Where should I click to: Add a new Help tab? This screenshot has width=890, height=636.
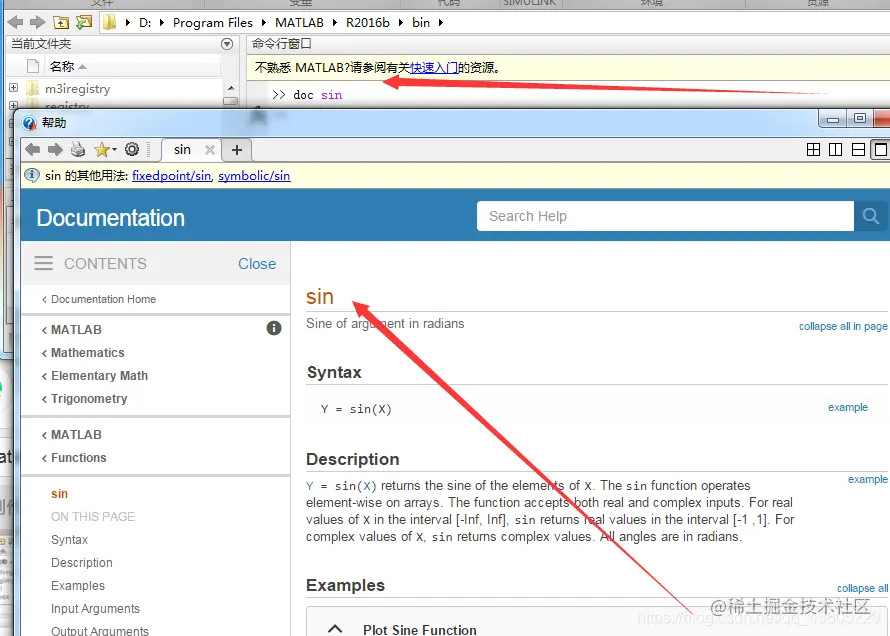click(237, 150)
